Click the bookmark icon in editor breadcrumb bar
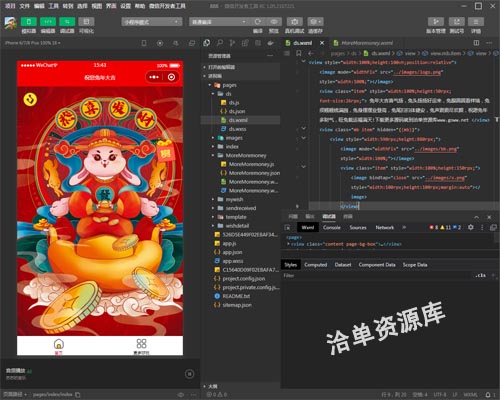Screen dimensions: 500x400 coord(299,53)
